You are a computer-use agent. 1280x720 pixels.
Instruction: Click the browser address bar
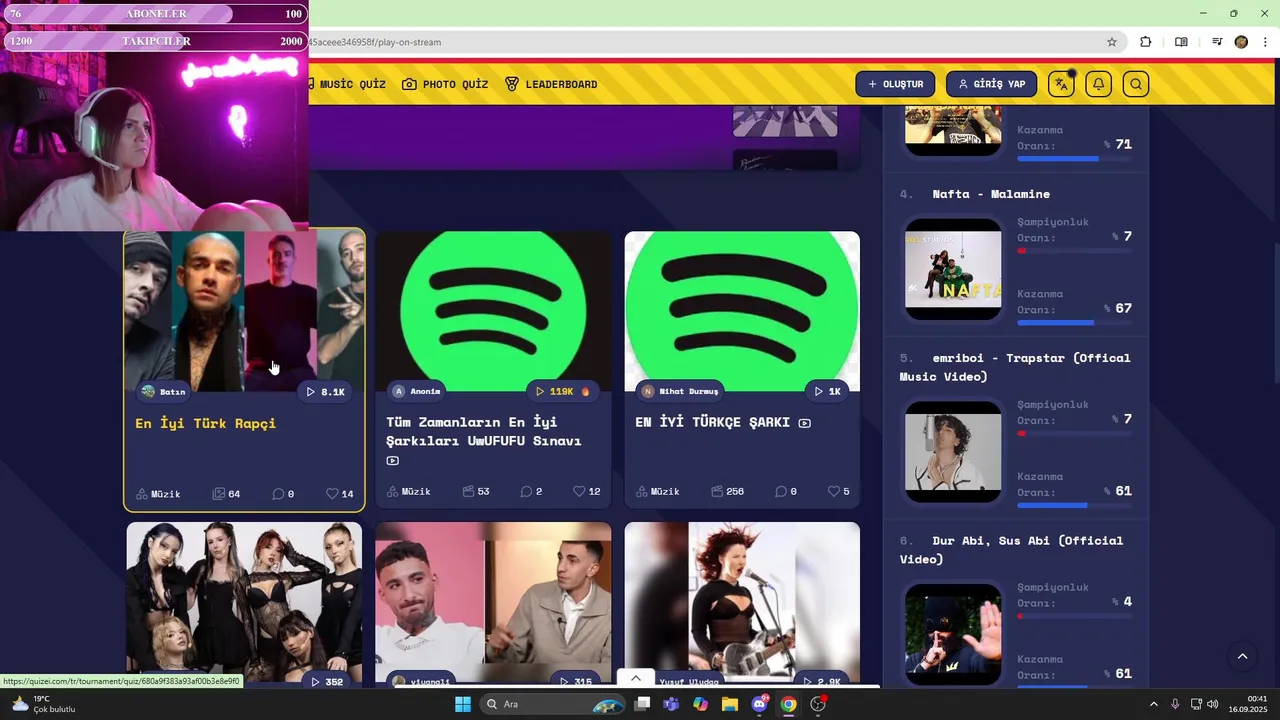[700, 42]
